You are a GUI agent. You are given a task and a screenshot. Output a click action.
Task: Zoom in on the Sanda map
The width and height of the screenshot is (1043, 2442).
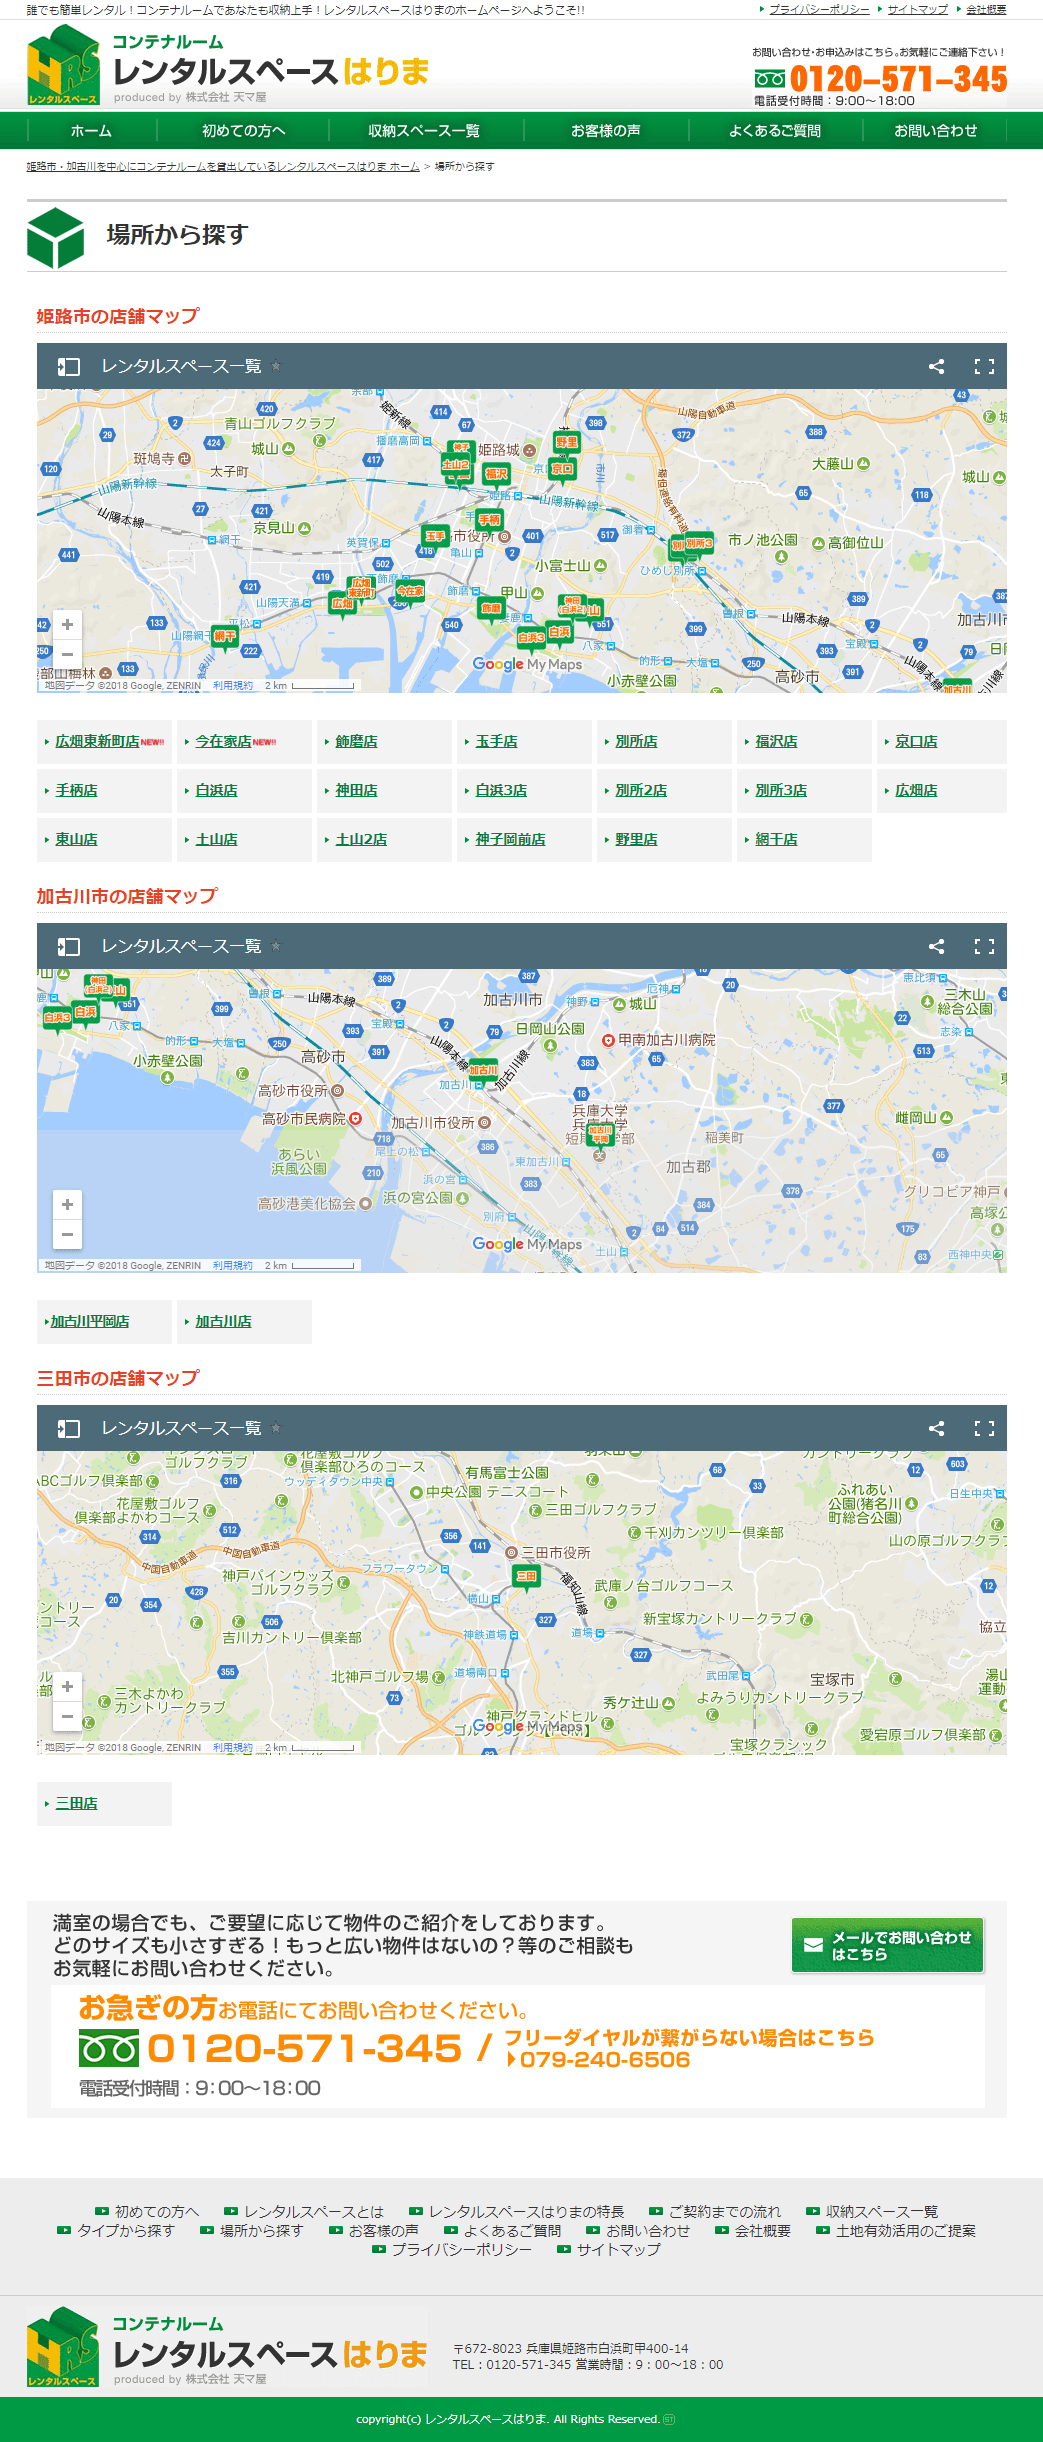point(67,1687)
